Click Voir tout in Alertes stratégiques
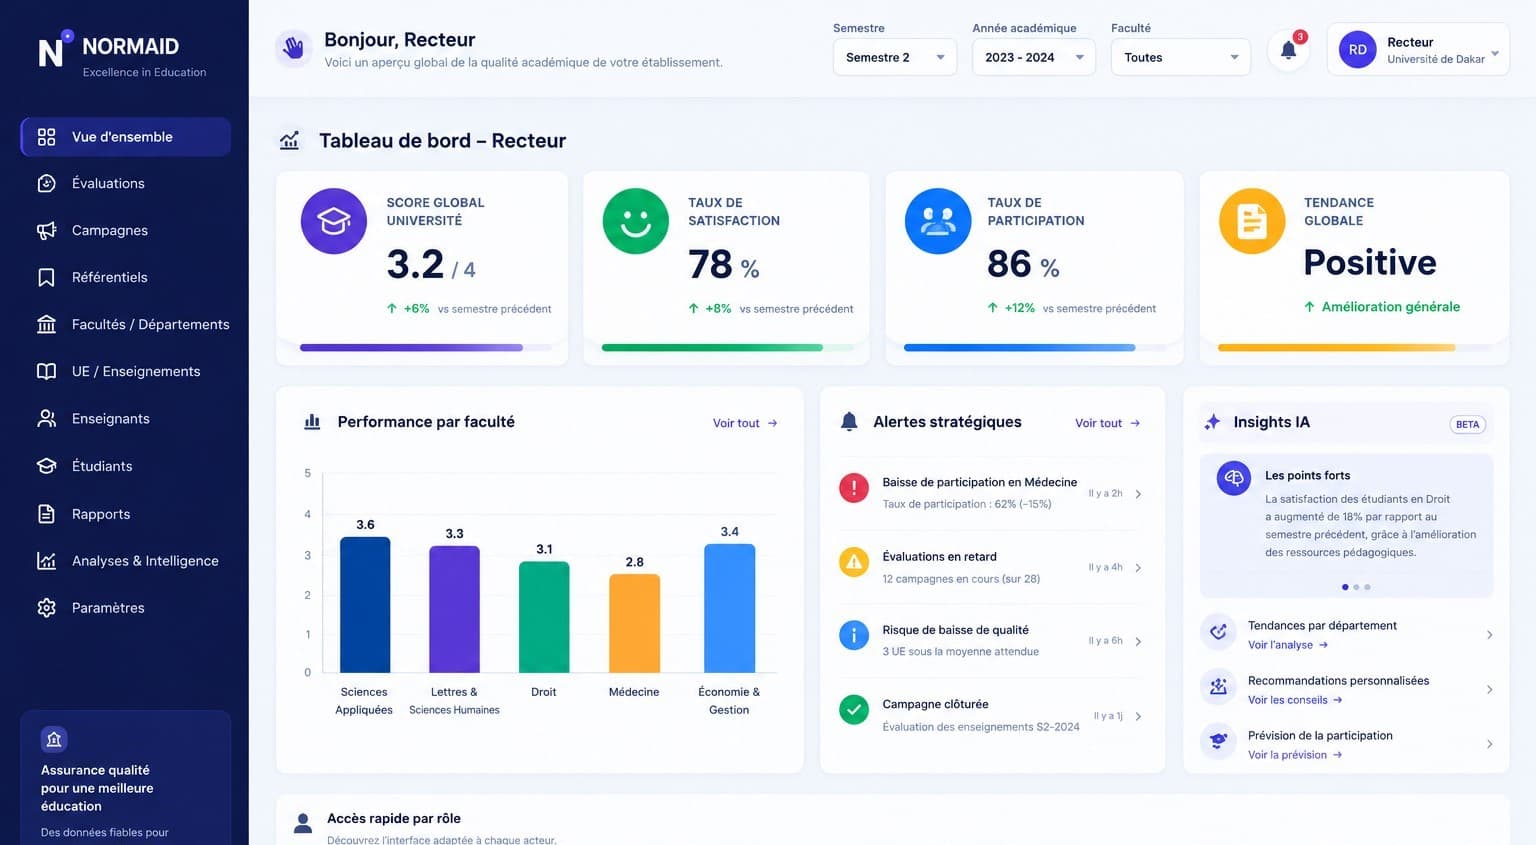Screen dimensions: 1536x845 pyautogui.click(x=1107, y=423)
